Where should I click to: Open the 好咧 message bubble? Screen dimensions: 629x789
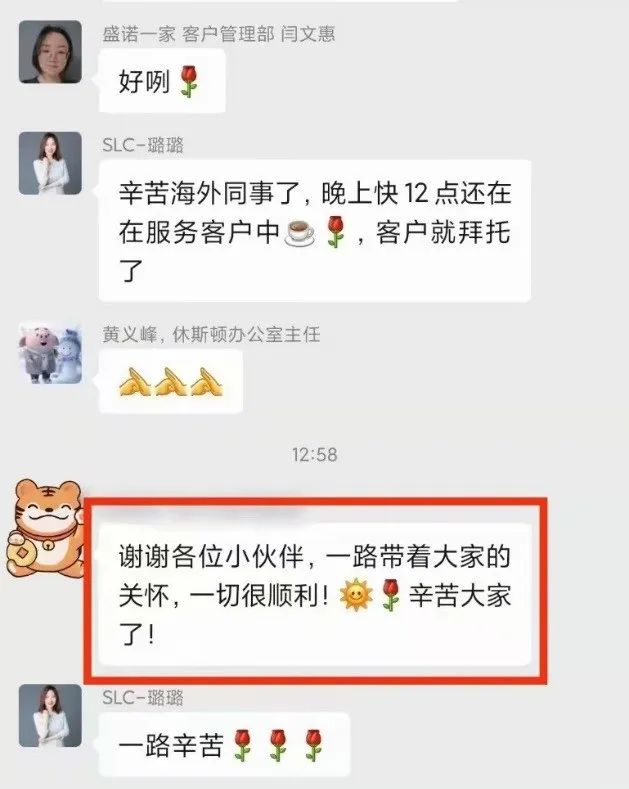click(x=162, y=81)
